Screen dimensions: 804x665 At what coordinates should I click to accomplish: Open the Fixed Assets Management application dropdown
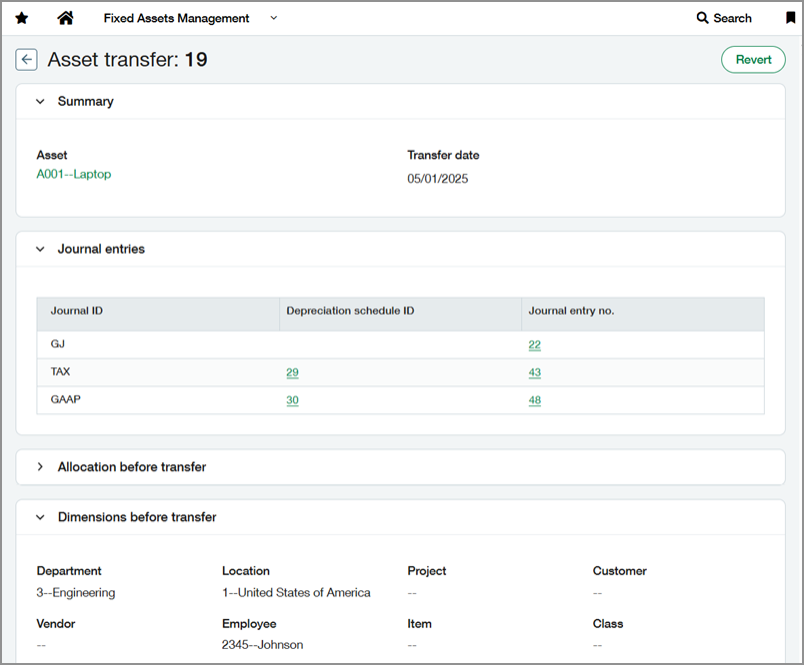tap(272, 17)
